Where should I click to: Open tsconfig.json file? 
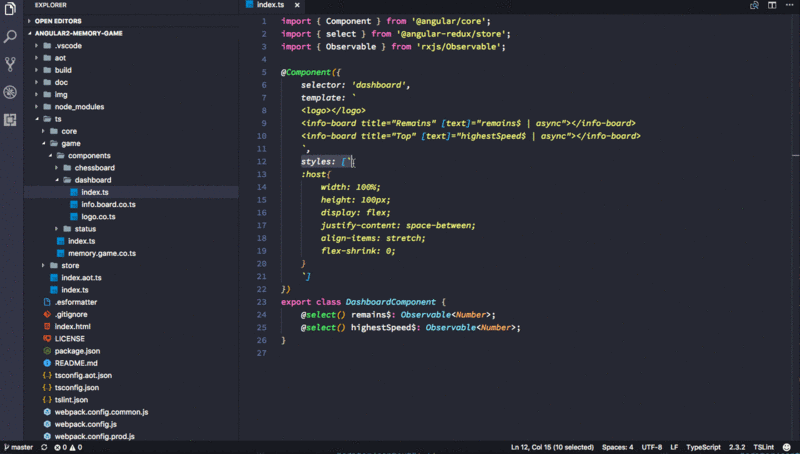click(77, 388)
